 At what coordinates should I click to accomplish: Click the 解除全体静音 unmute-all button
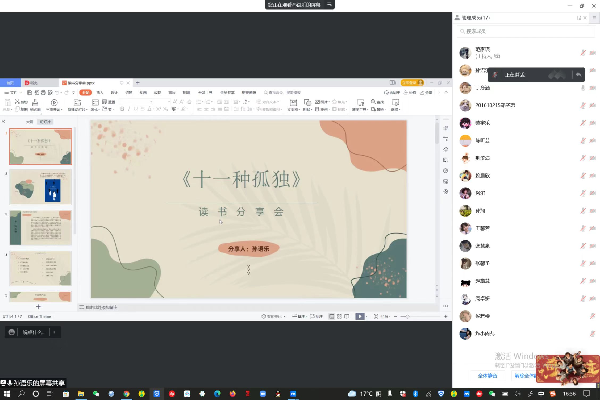pyautogui.click(x=522, y=376)
